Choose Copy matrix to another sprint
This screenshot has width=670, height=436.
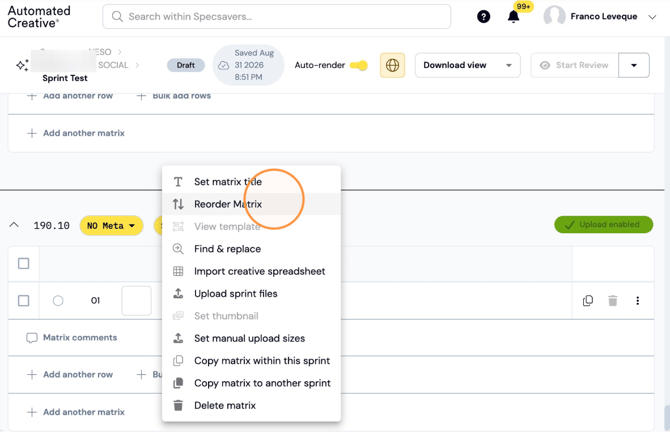[251, 383]
